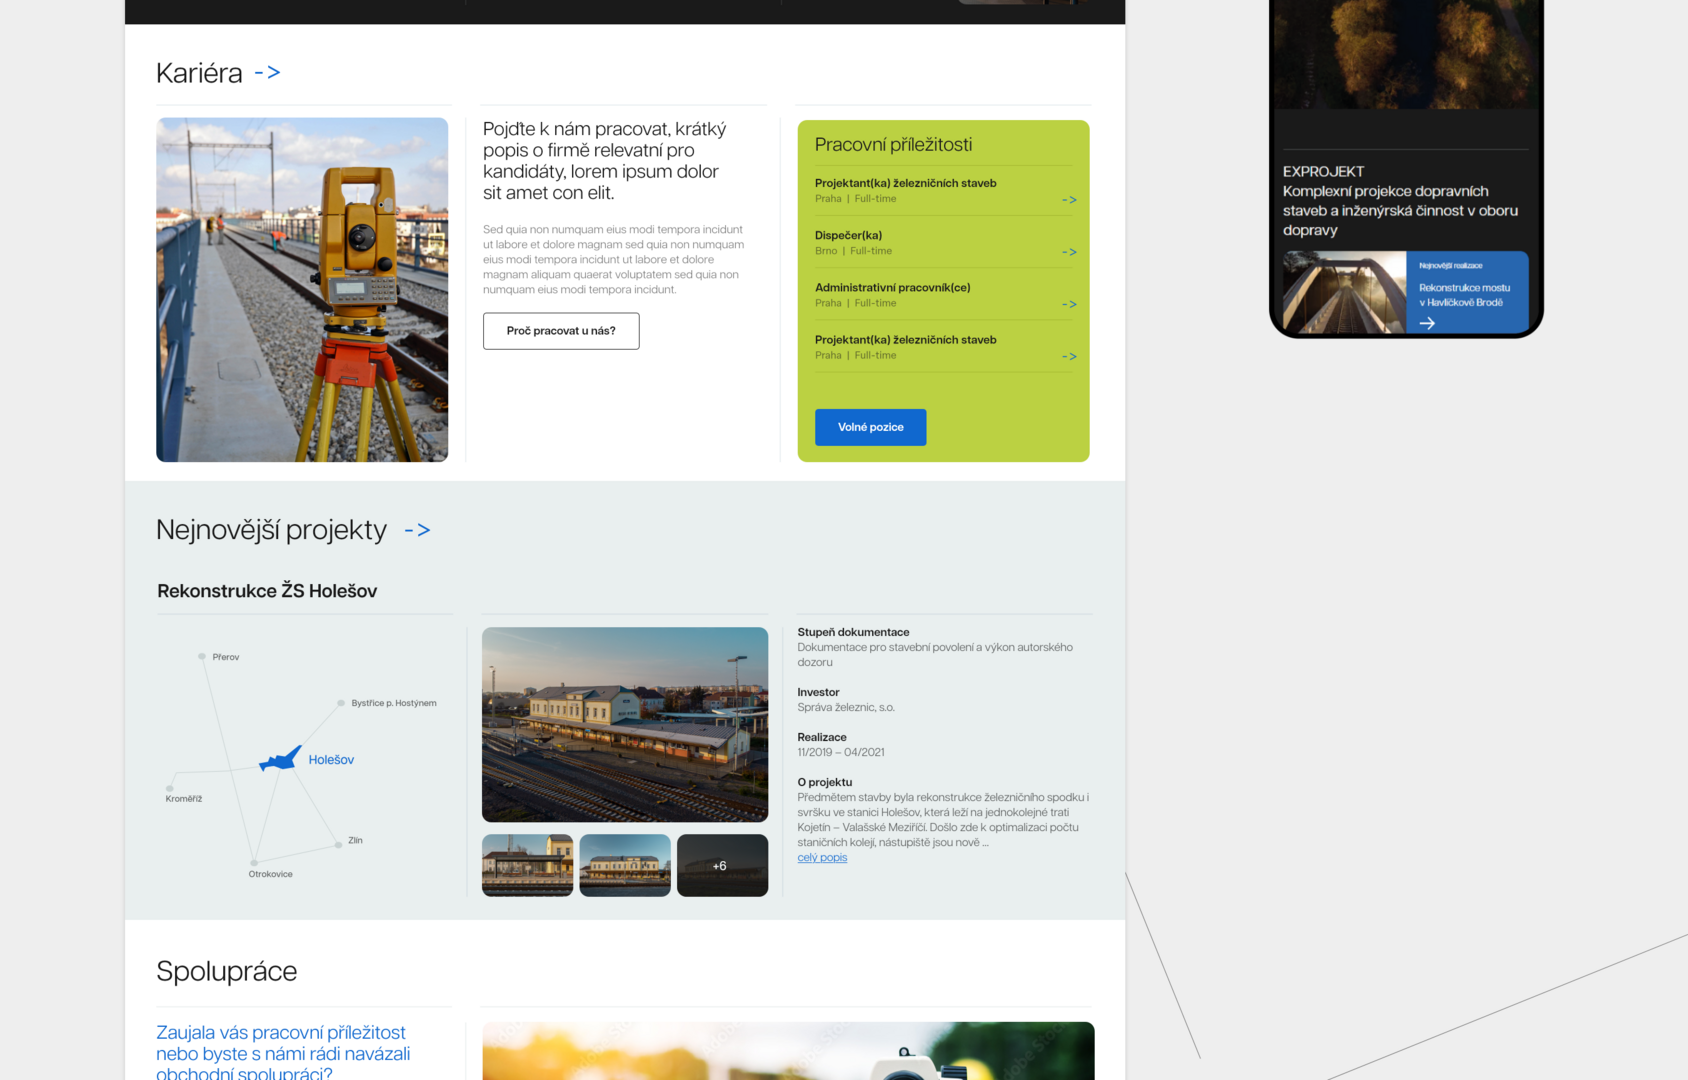Select the second small station thumbnail
Viewport: 1688px width, 1080px height.
click(625, 866)
